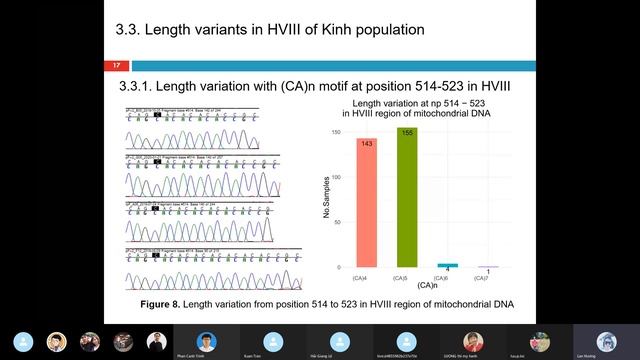
Task: Select the dark brown group-photo avatar
Action: coord(123,342)
